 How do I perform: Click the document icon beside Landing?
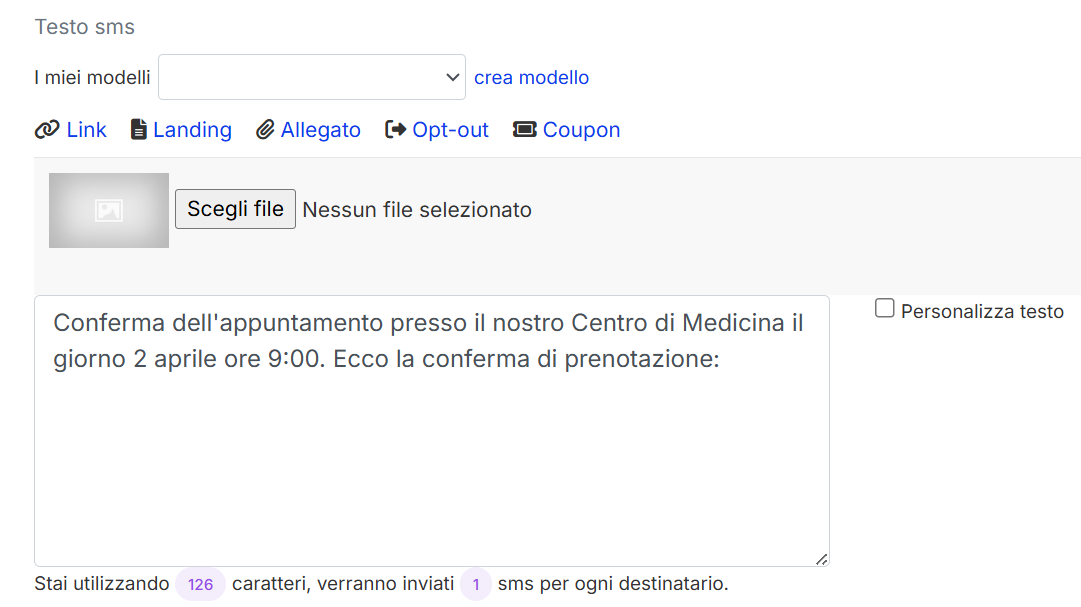[x=138, y=129]
